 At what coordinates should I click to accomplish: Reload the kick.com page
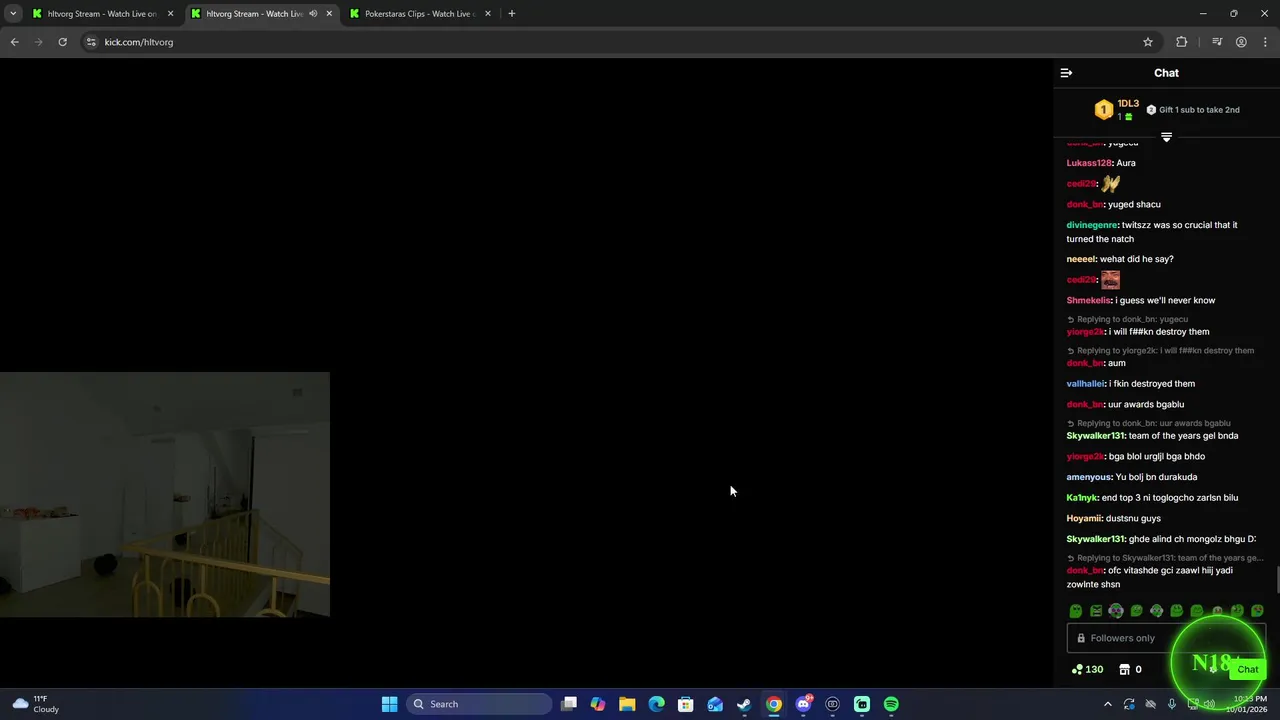pos(62,42)
